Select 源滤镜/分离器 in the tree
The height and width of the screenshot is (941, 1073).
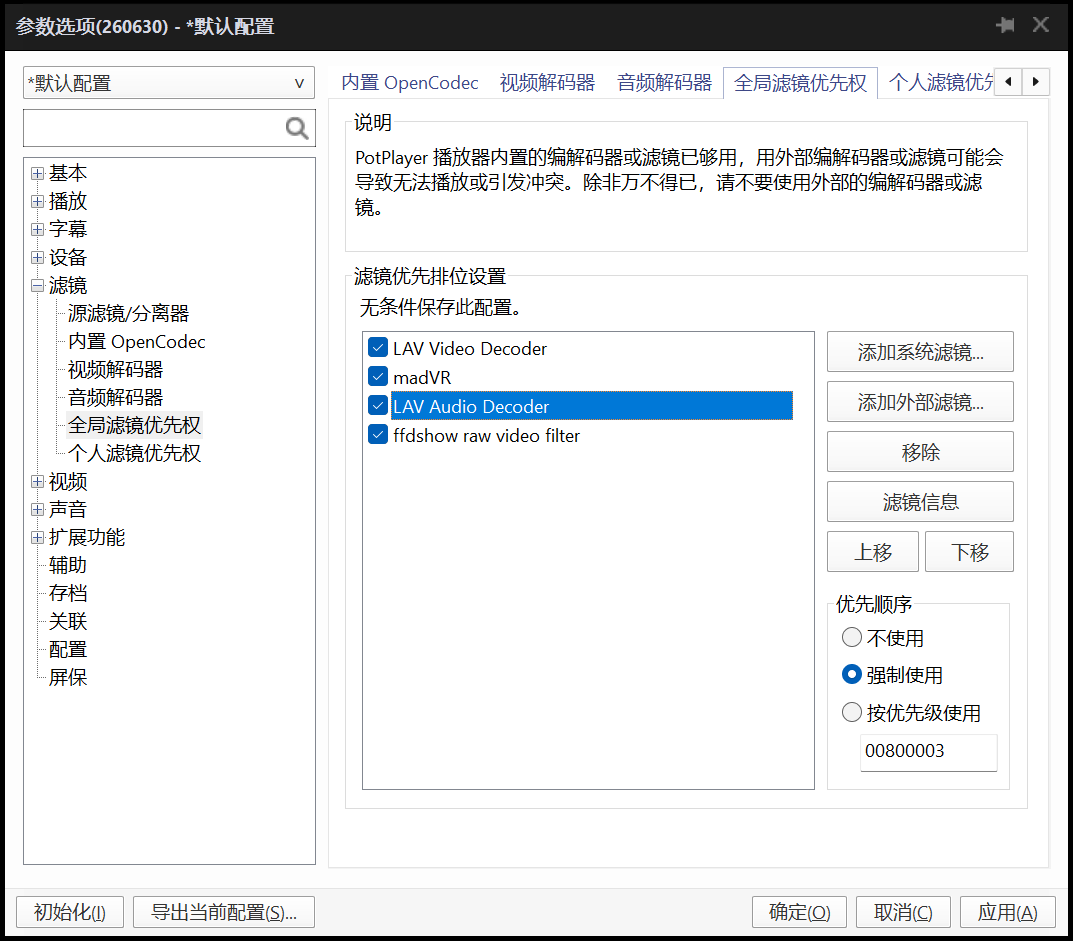click(128, 313)
